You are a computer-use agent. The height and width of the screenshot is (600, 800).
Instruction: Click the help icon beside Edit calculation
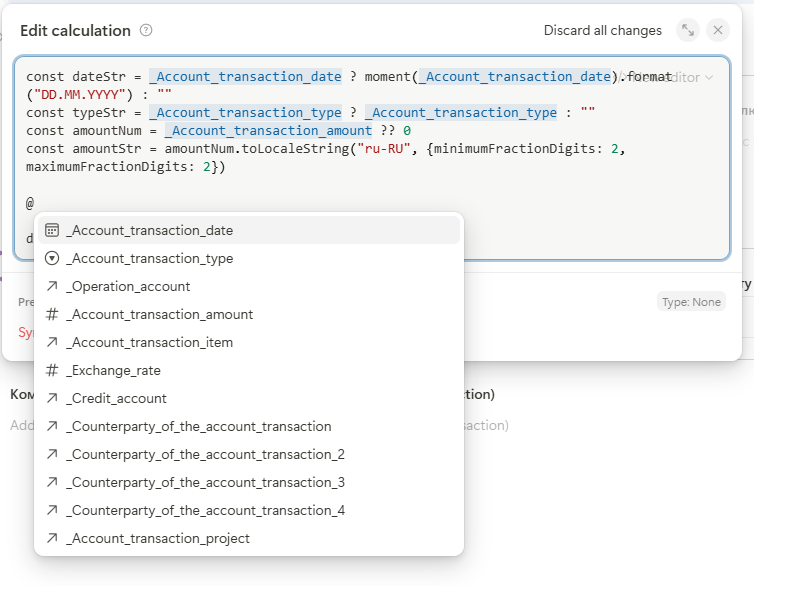(146, 31)
